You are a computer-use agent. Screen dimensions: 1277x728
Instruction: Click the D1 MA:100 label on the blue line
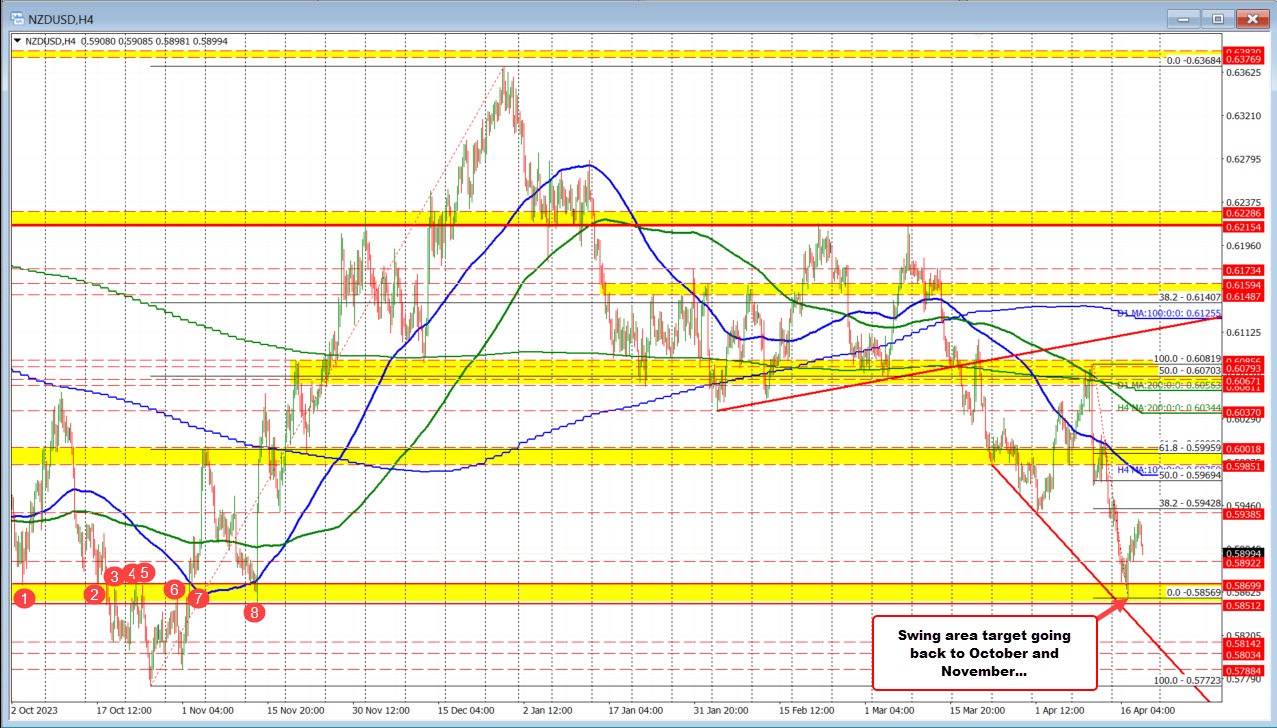pos(1167,313)
